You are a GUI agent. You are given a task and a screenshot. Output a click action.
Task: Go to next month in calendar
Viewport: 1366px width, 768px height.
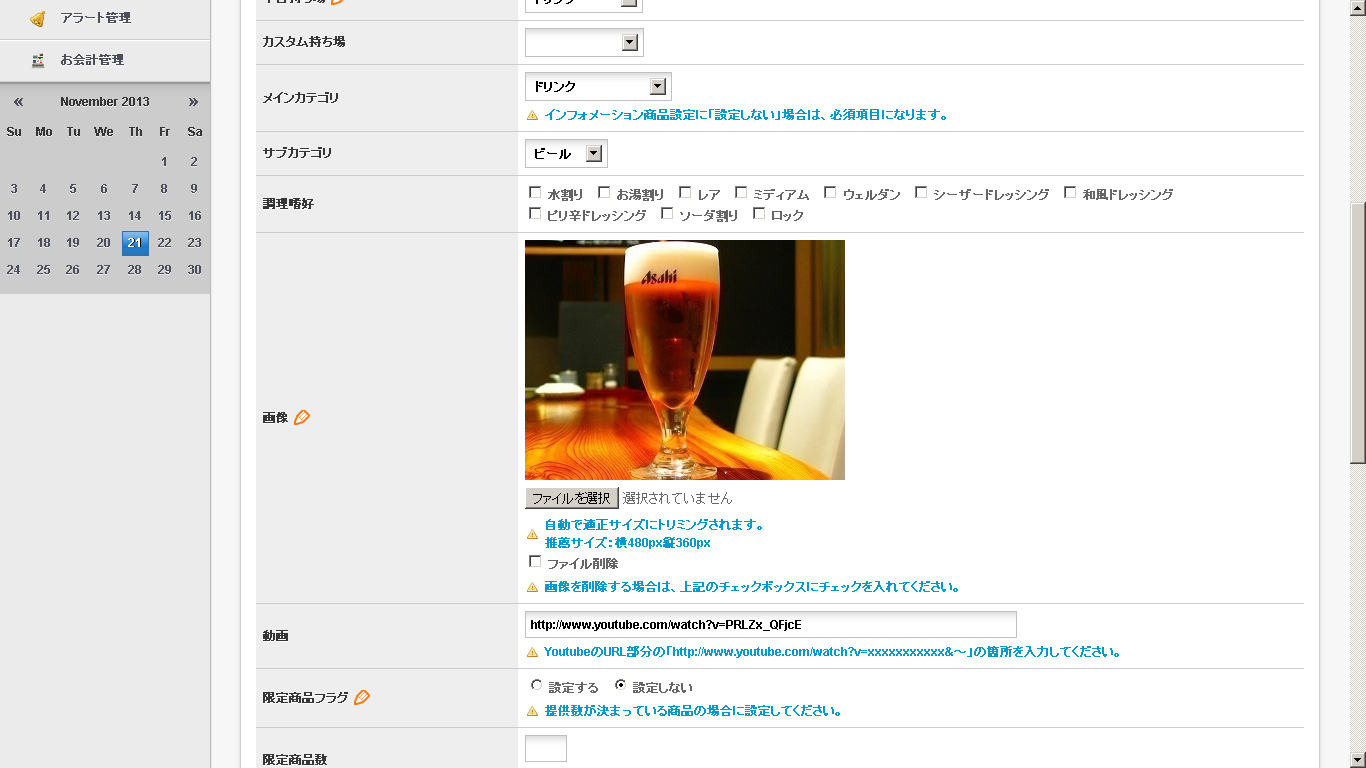coord(193,102)
